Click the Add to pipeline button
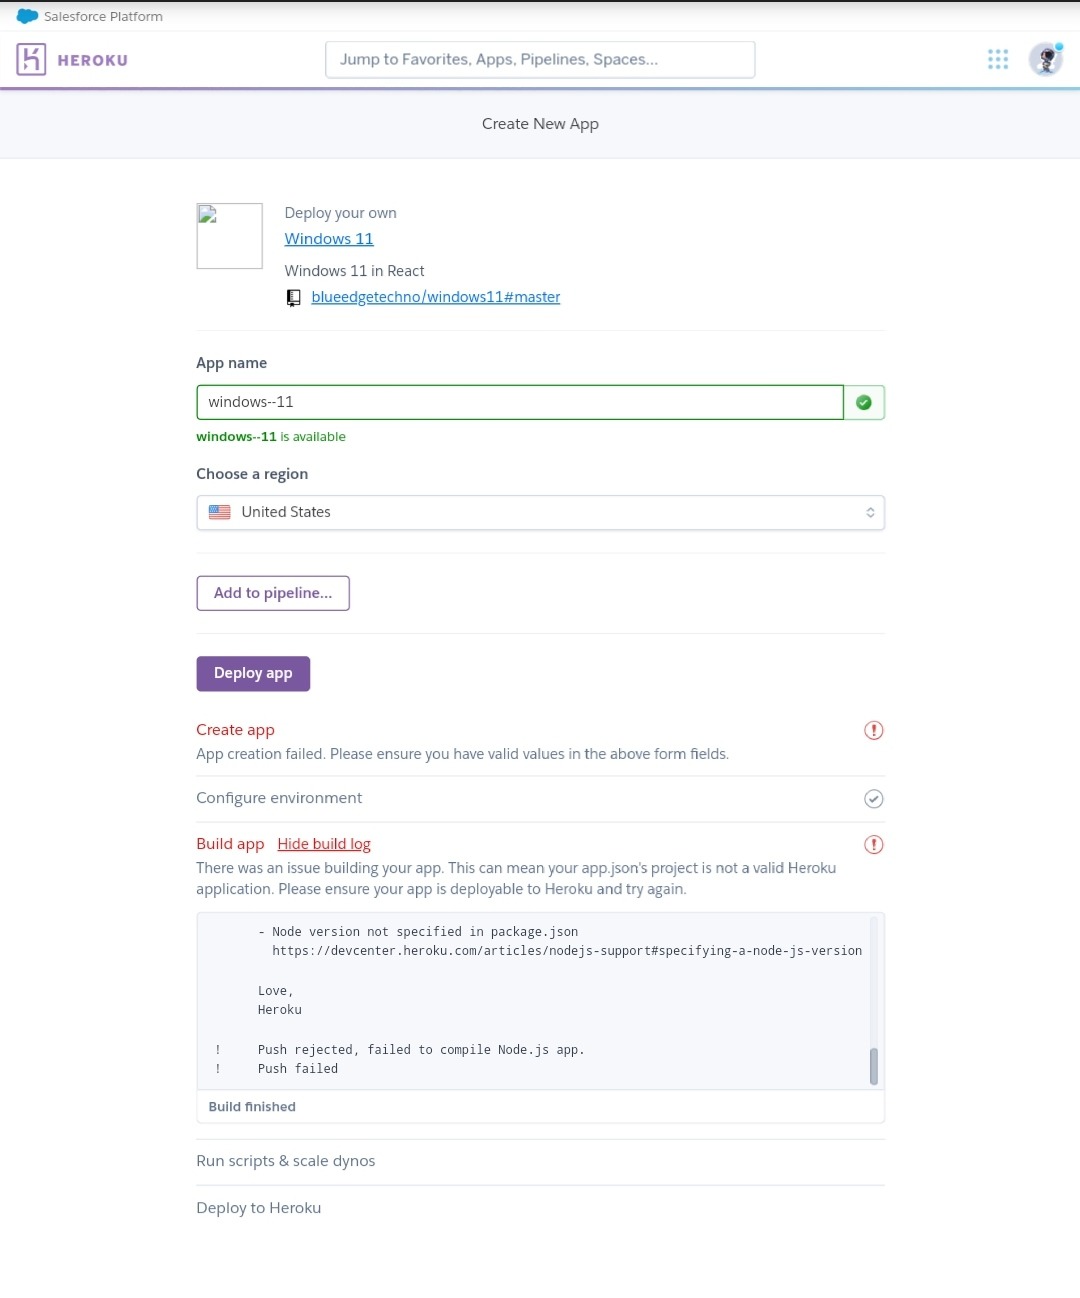The image size is (1080, 1298). [272, 592]
